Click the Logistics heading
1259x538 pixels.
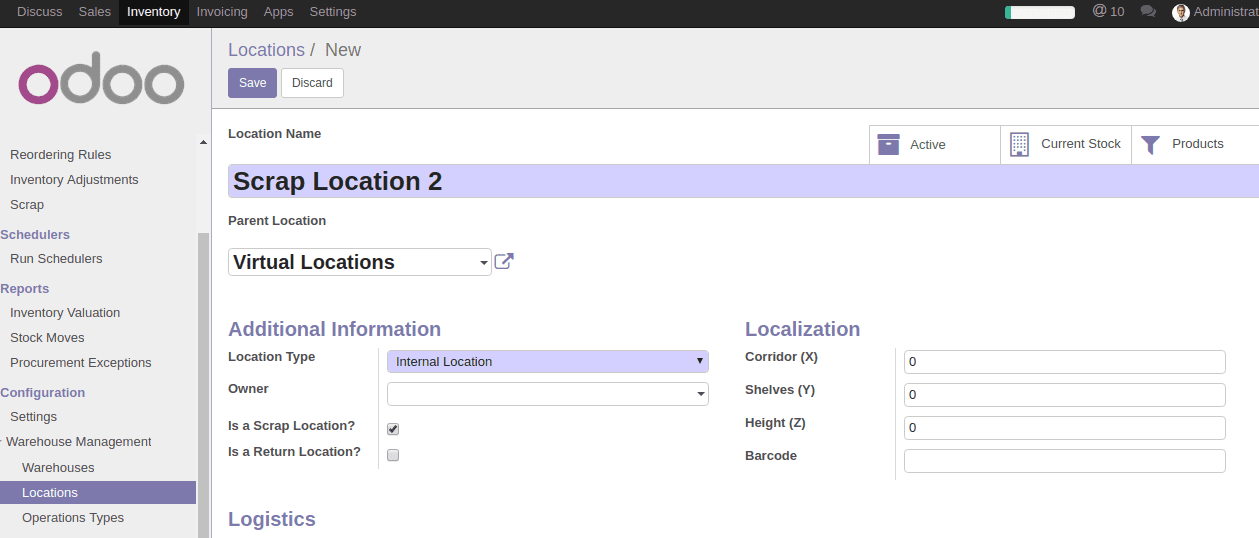[x=272, y=519]
